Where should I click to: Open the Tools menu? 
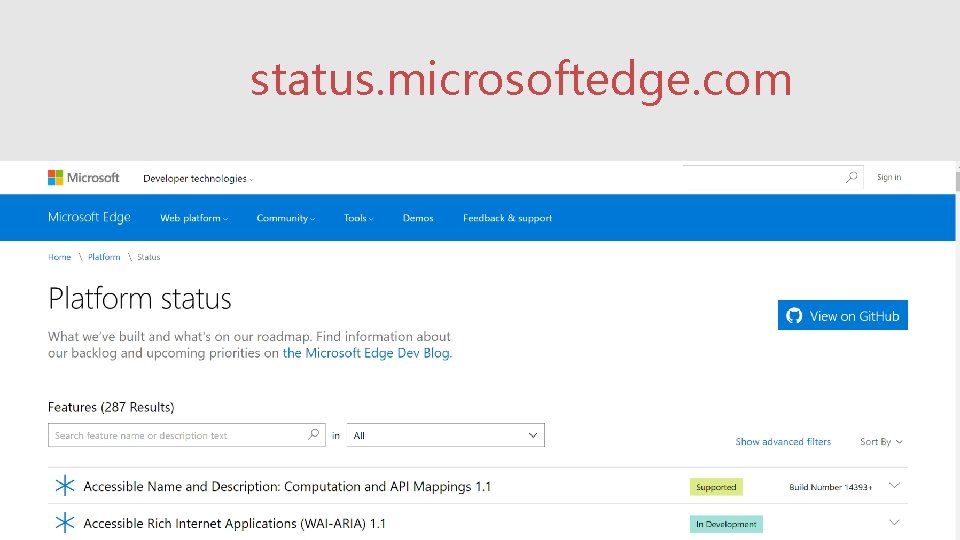point(358,218)
